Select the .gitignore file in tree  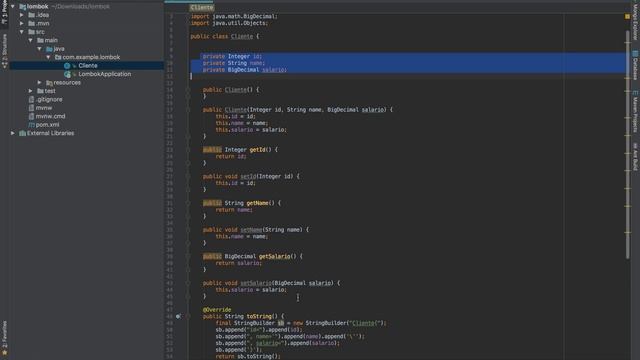point(49,100)
